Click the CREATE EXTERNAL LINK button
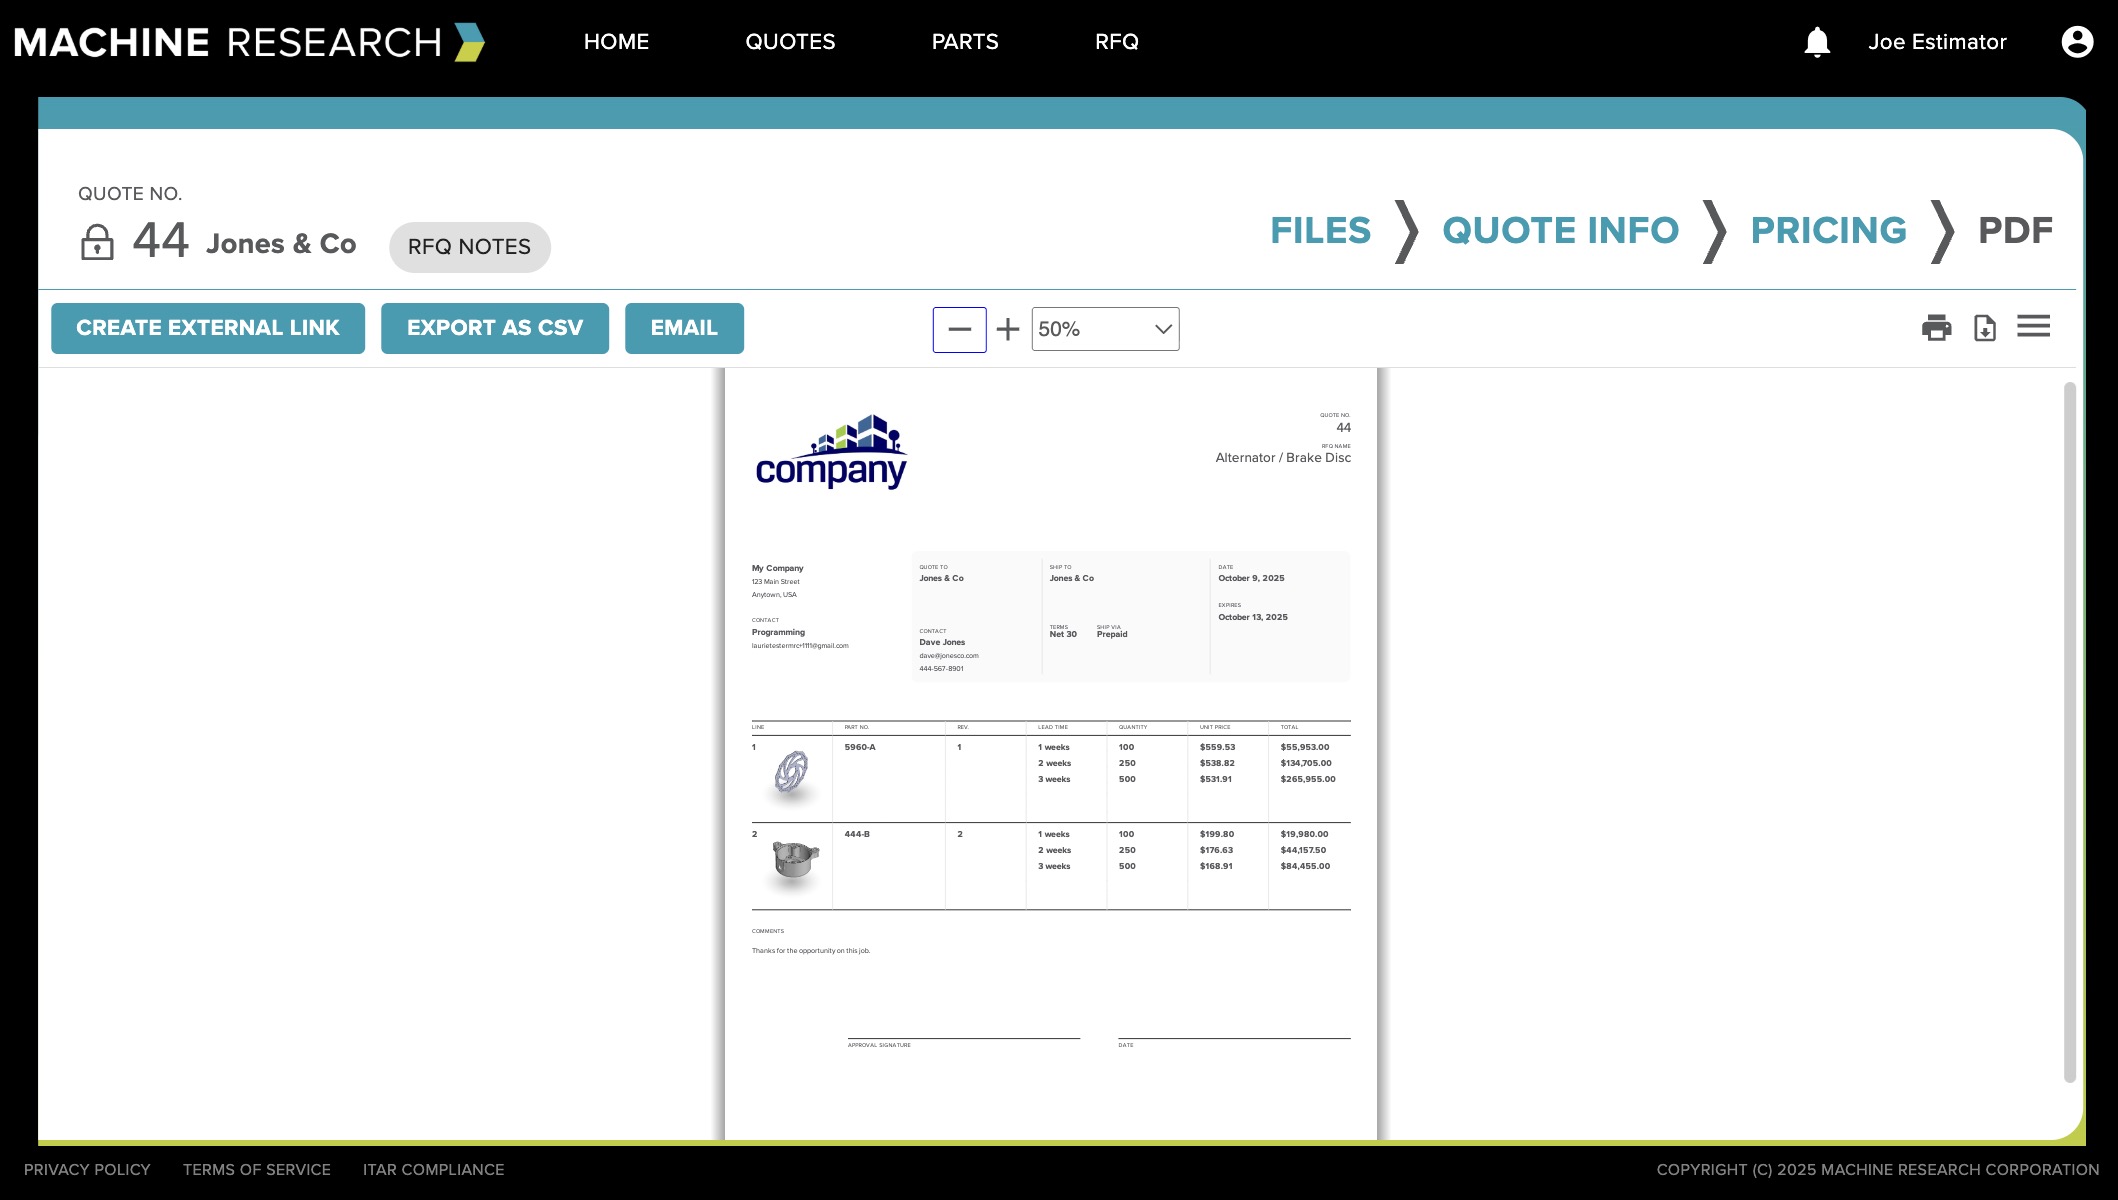The height and width of the screenshot is (1200, 2118). point(208,328)
